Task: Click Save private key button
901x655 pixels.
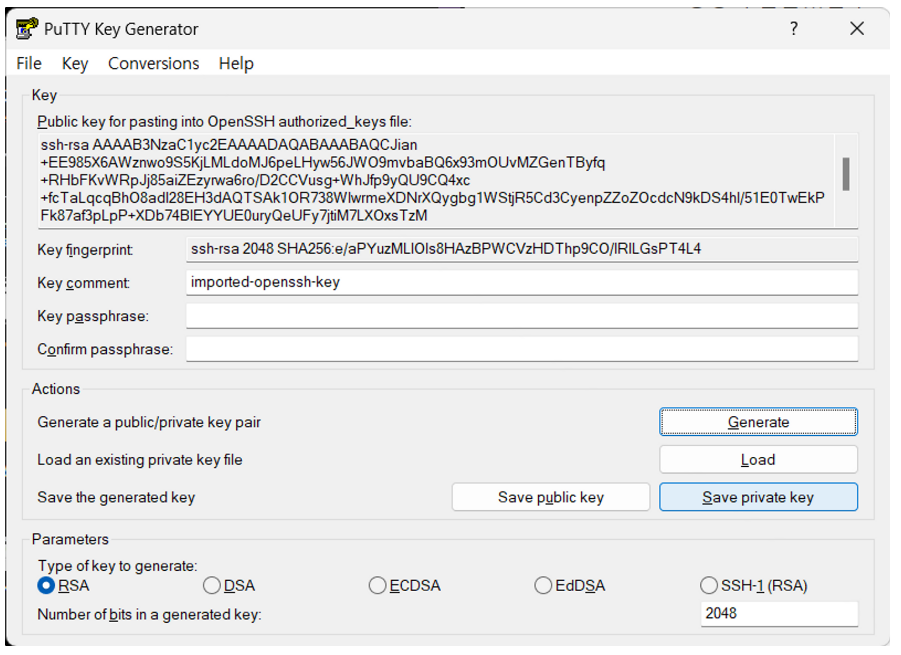Action: pos(758,497)
